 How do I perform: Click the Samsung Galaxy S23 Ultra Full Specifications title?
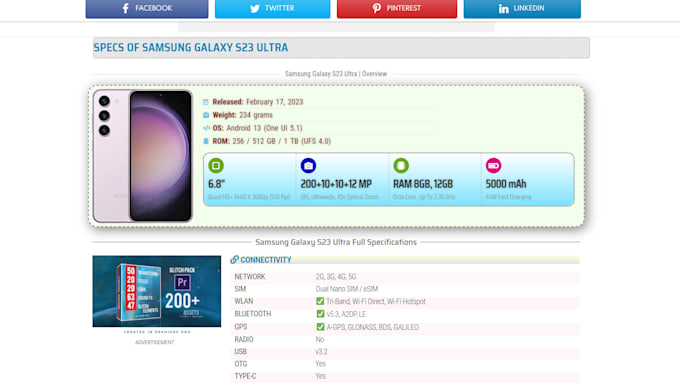pos(336,242)
